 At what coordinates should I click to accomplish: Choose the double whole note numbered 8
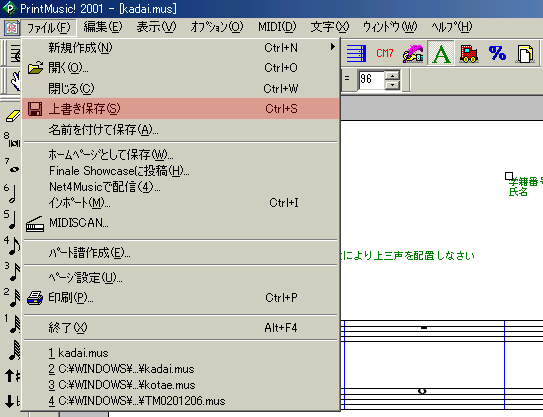[x=12, y=141]
